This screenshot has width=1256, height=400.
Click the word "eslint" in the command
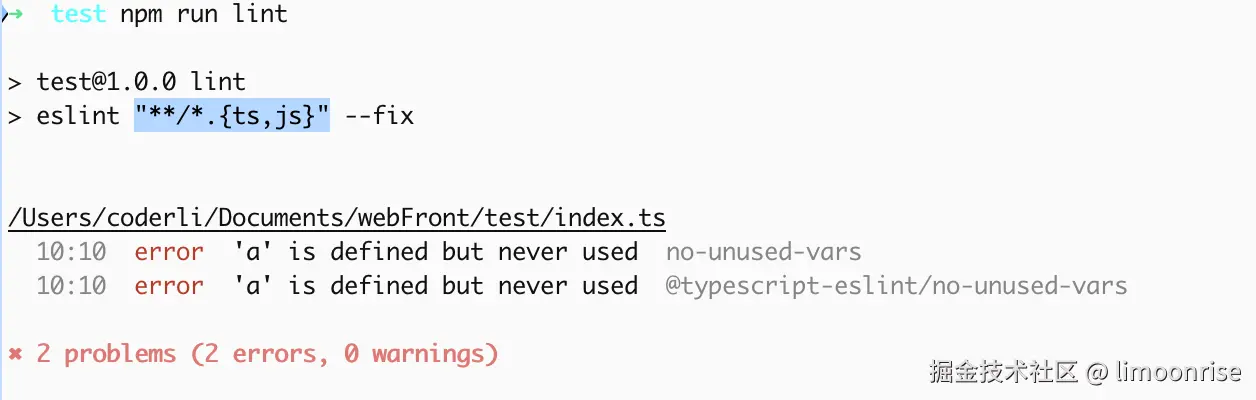tap(78, 116)
